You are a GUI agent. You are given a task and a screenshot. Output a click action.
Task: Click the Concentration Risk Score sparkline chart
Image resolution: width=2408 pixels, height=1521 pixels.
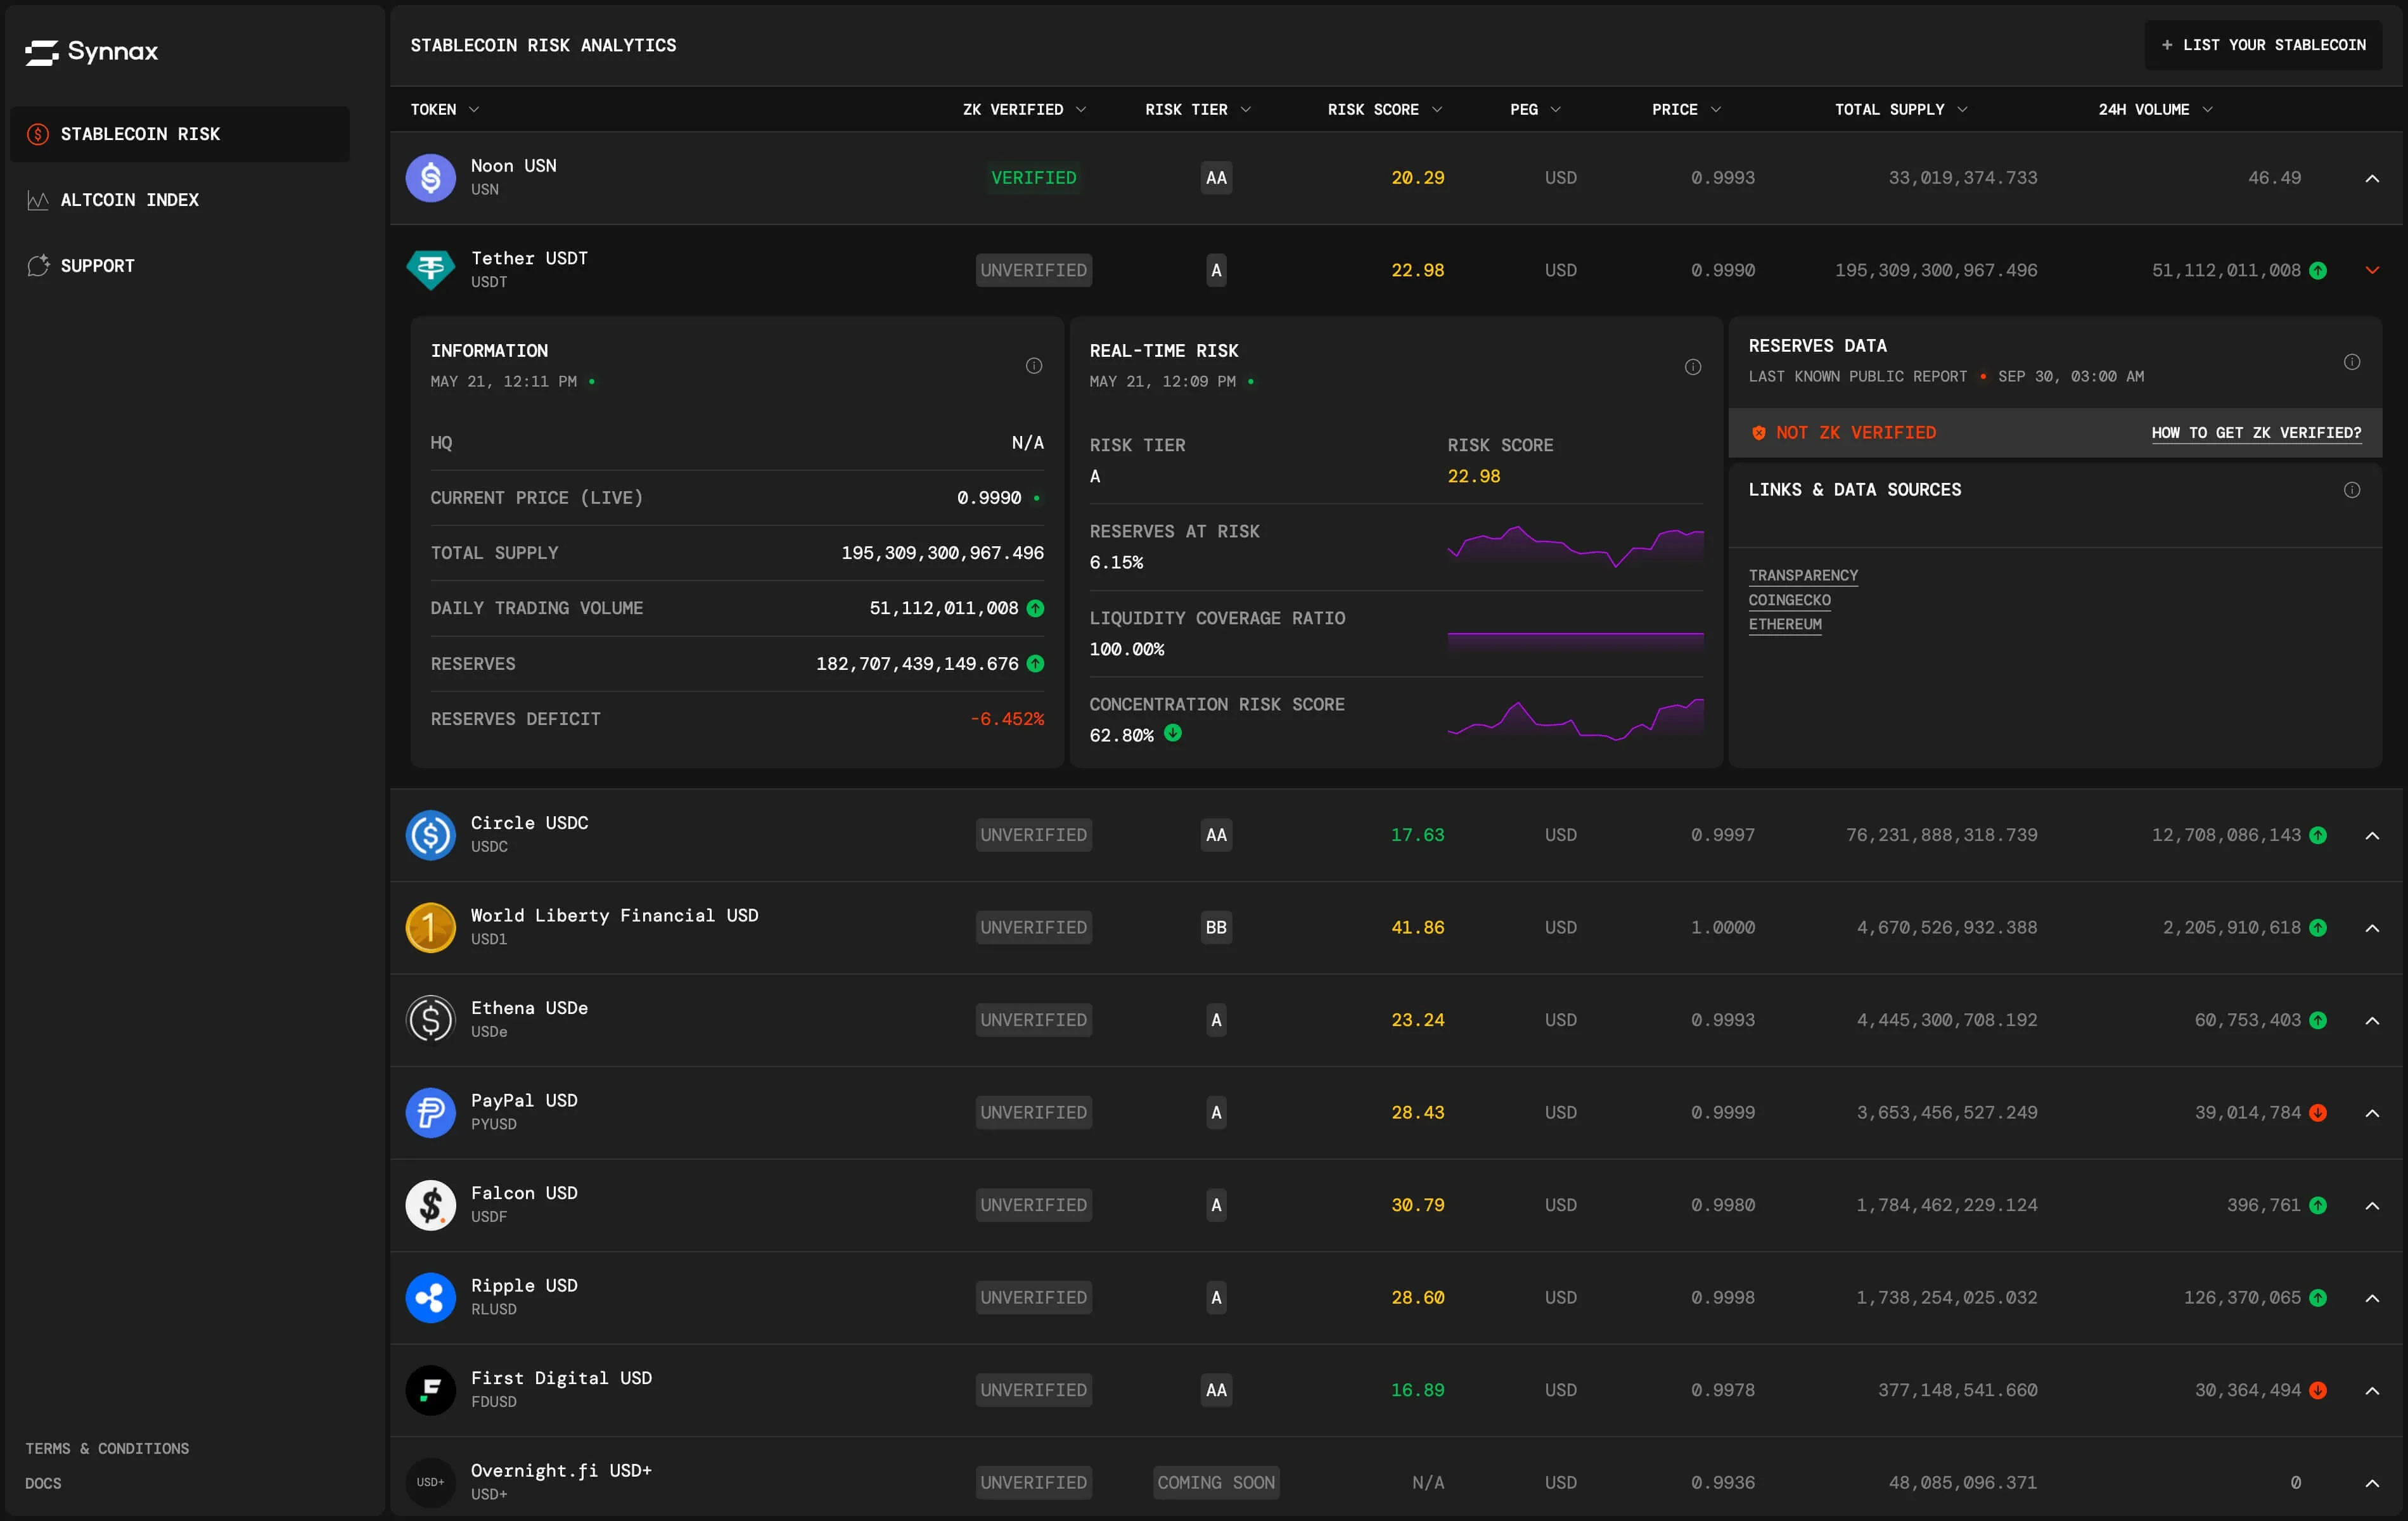(x=1575, y=720)
